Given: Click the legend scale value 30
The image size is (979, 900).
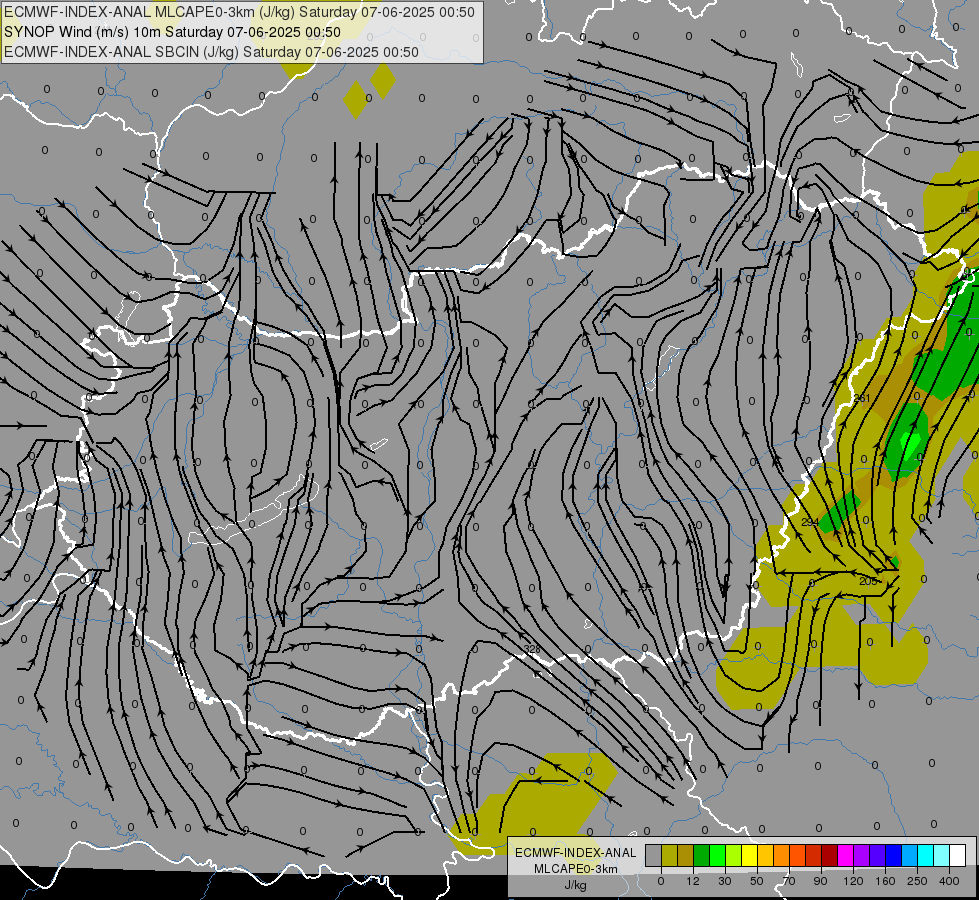Looking at the screenshot, I should (x=725, y=881).
